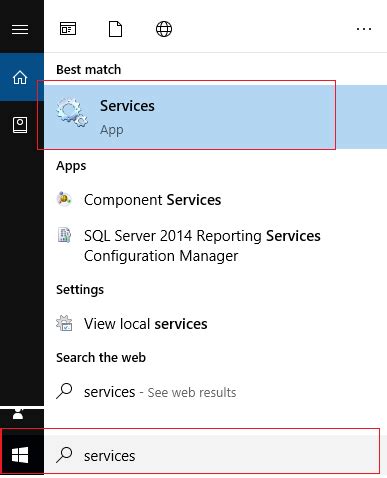The height and width of the screenshot is (478, 387).
Task: Filter results by Documents icon
Action: [x=115, y=29]
